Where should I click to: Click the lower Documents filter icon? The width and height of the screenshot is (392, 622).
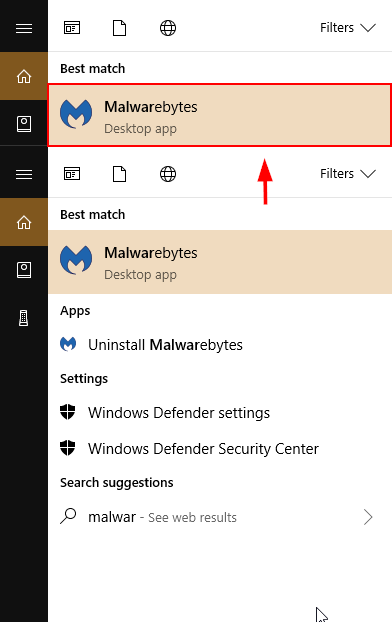pos(119,174)
